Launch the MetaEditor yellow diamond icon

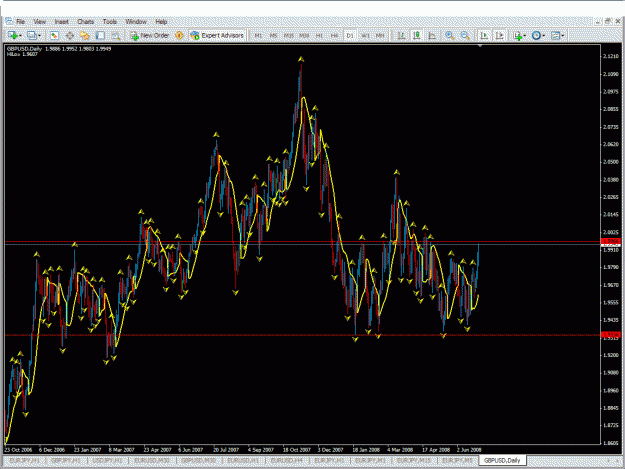pyautogui.click(x=179, y=35)
